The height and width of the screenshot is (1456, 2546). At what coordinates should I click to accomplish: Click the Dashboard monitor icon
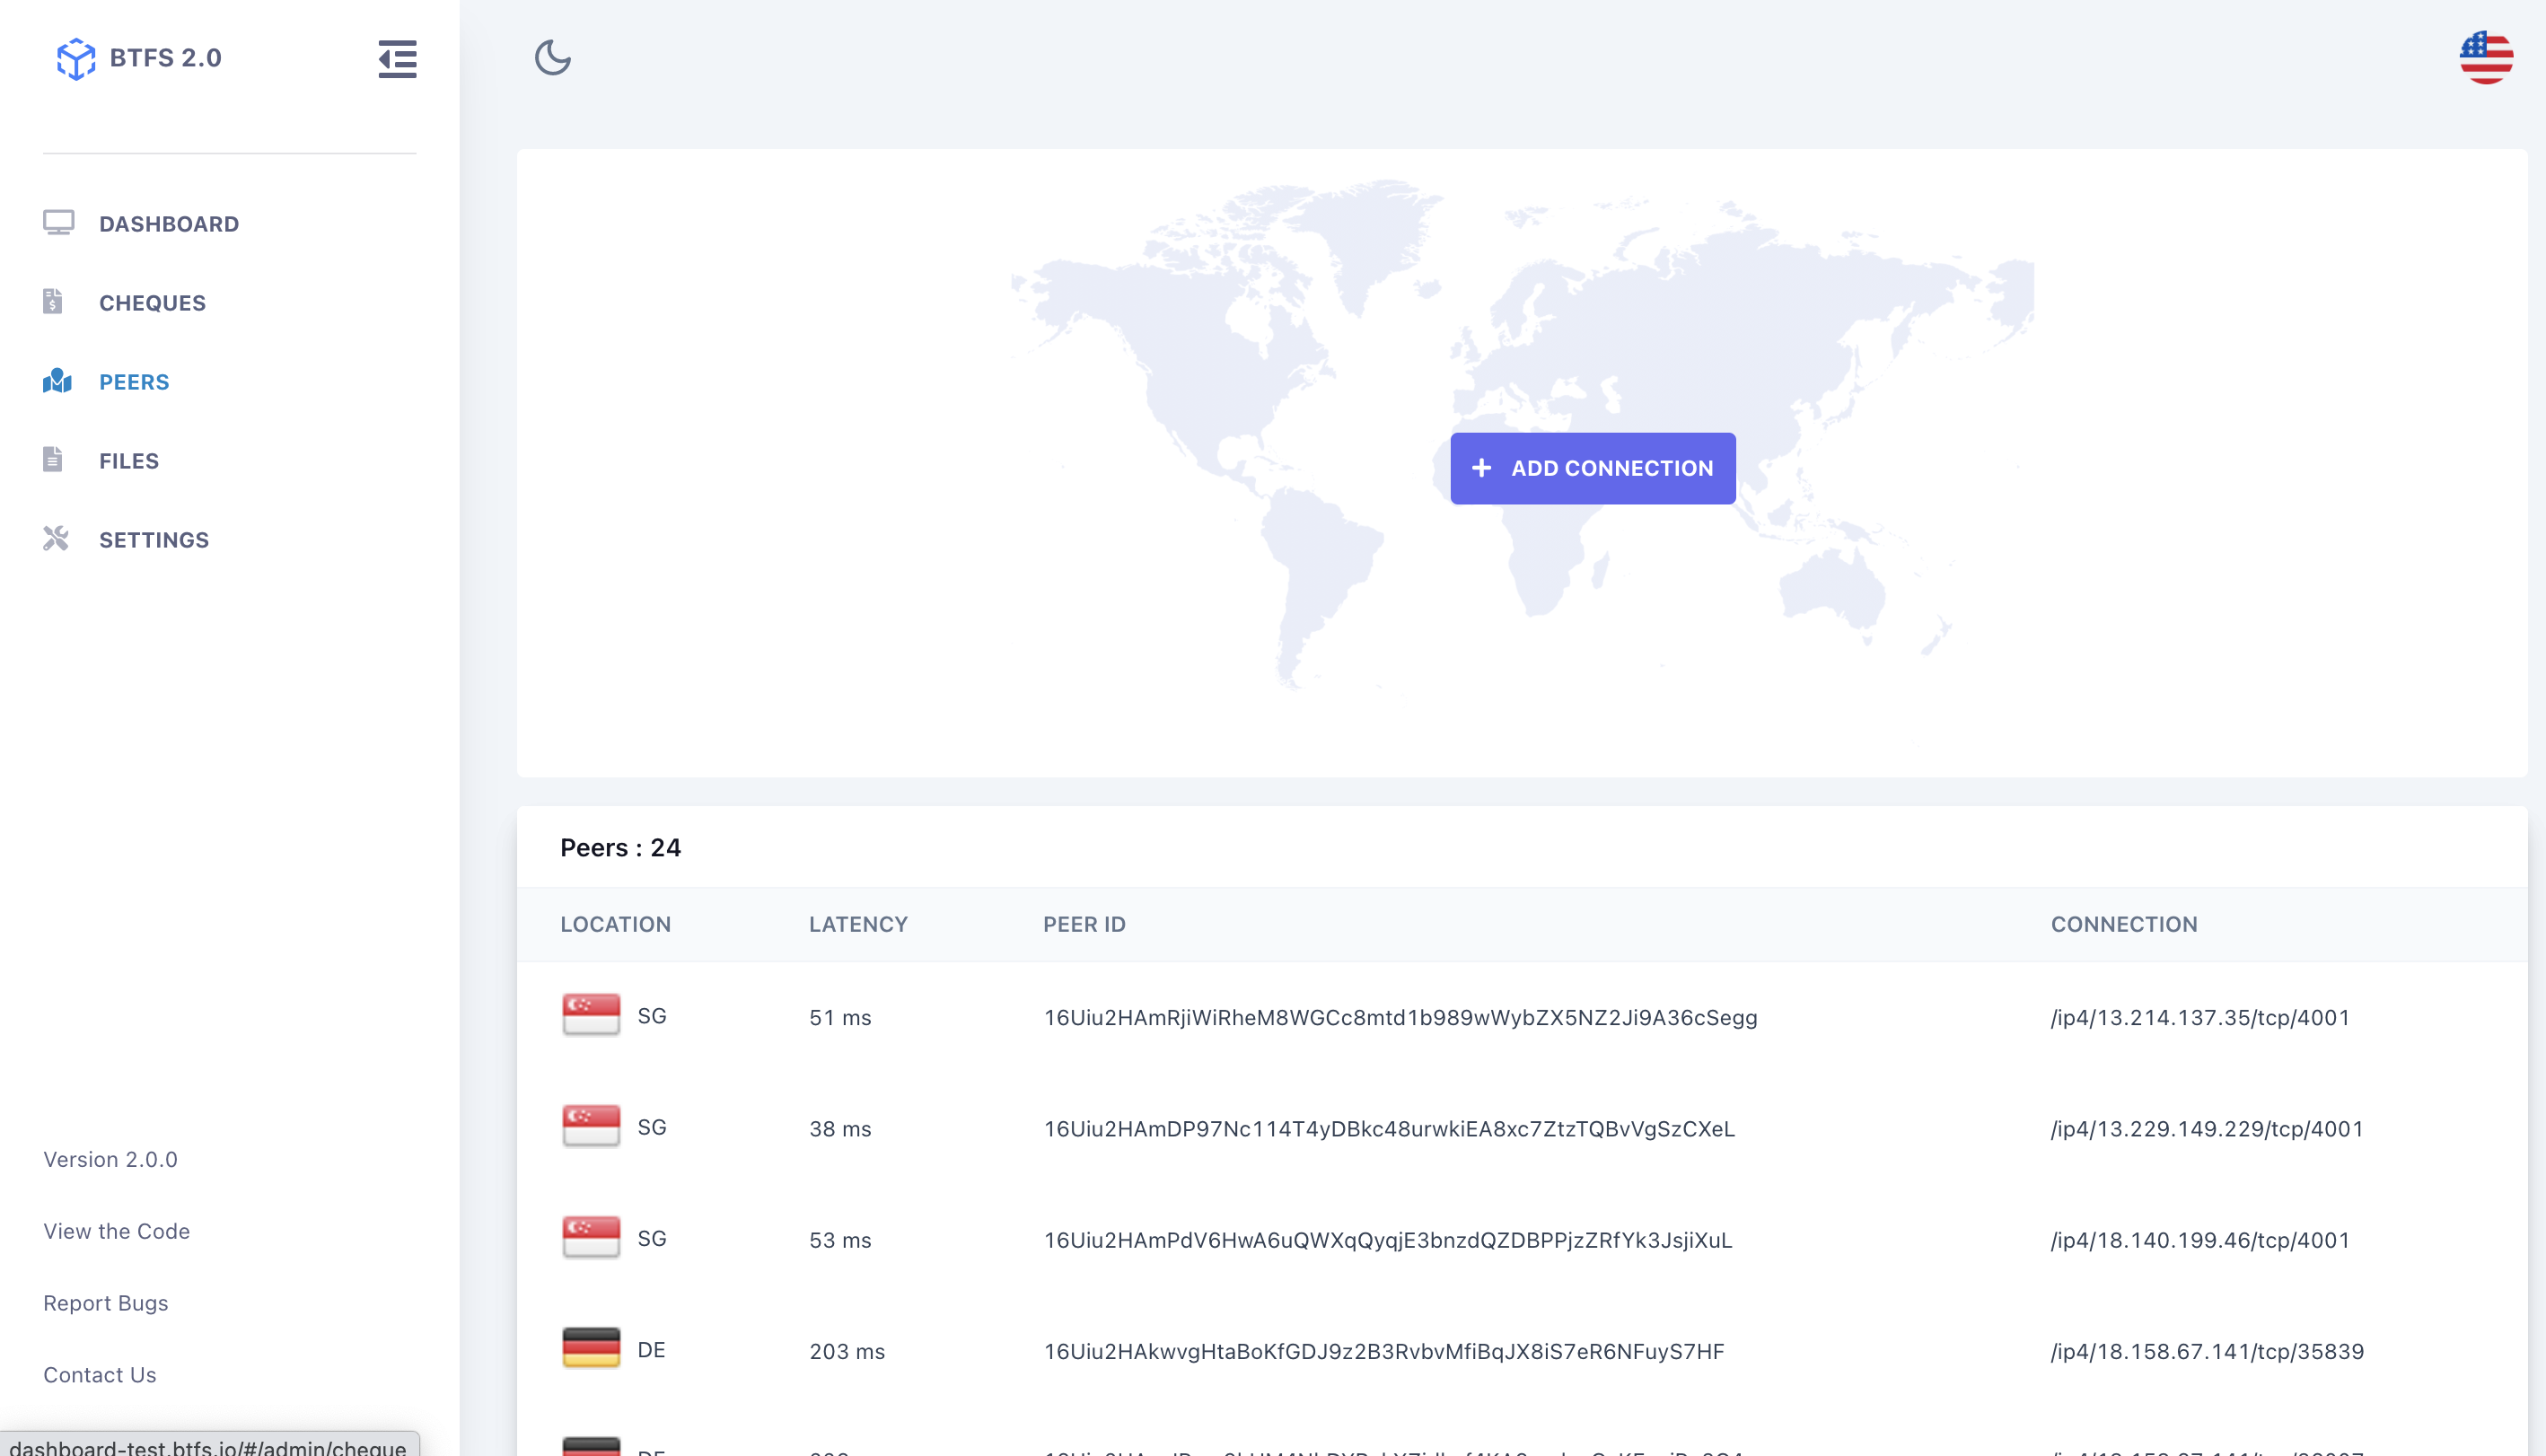pos(58,222)
